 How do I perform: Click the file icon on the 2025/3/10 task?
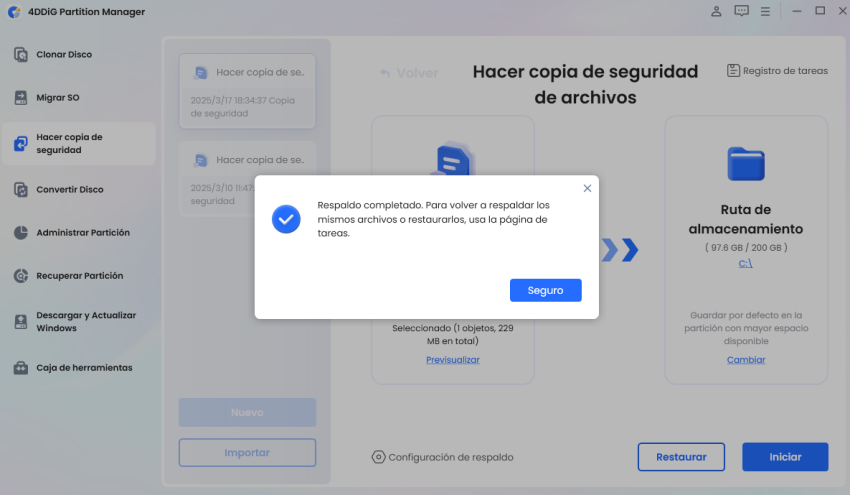pyautogui.click(x=201, y=160)
